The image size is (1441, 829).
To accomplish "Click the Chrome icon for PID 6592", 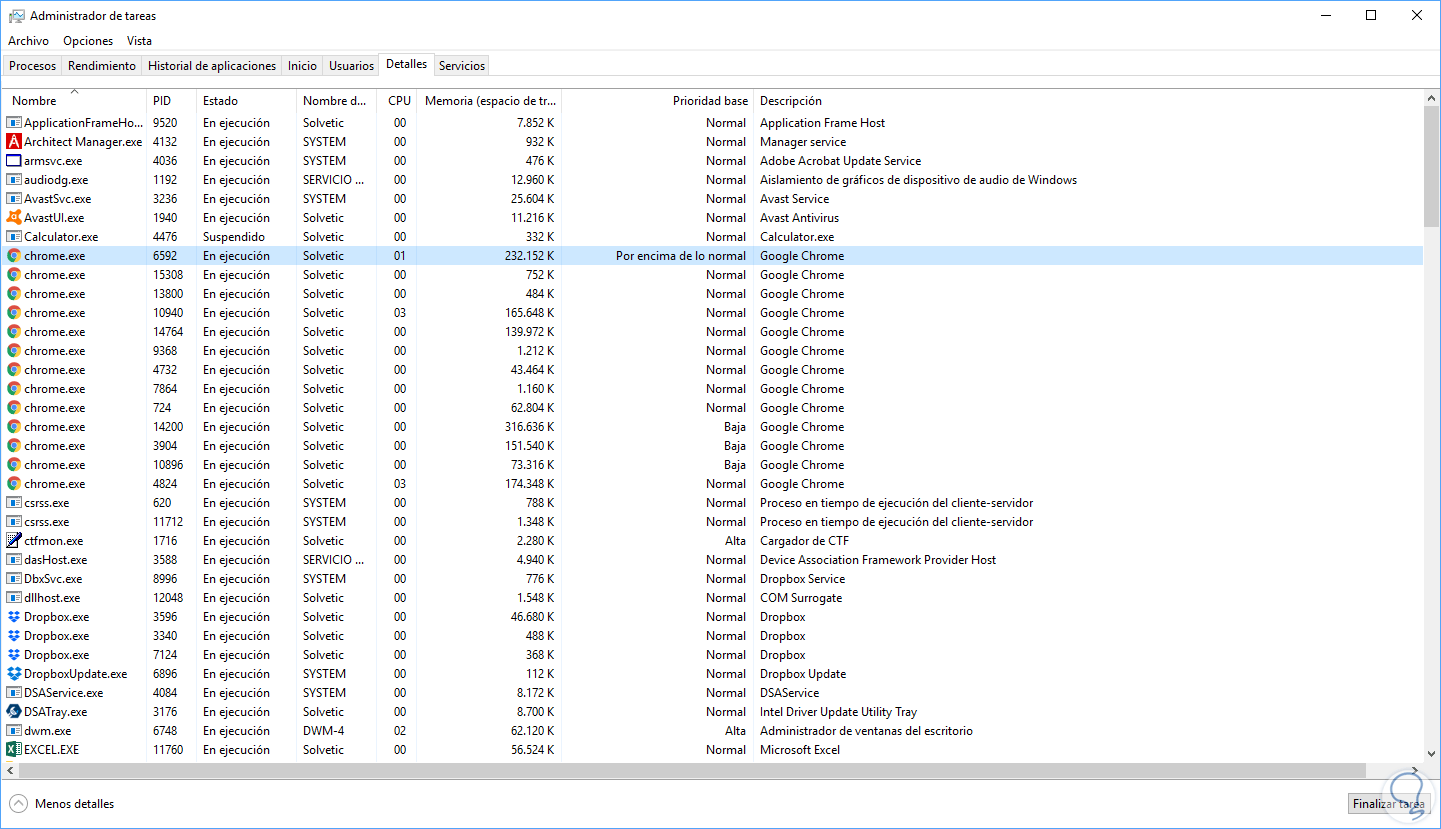I will [14, 256].
